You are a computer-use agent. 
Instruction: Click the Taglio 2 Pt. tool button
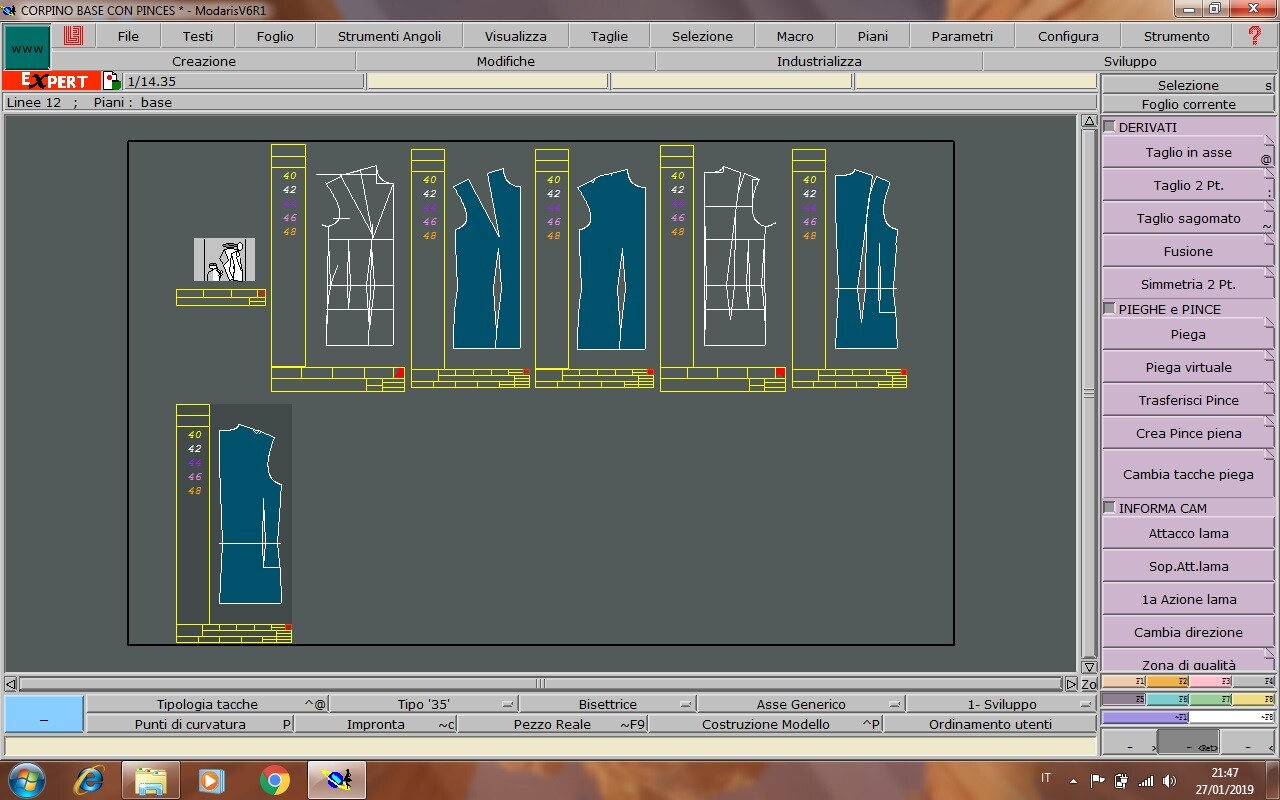point(1188,185)
